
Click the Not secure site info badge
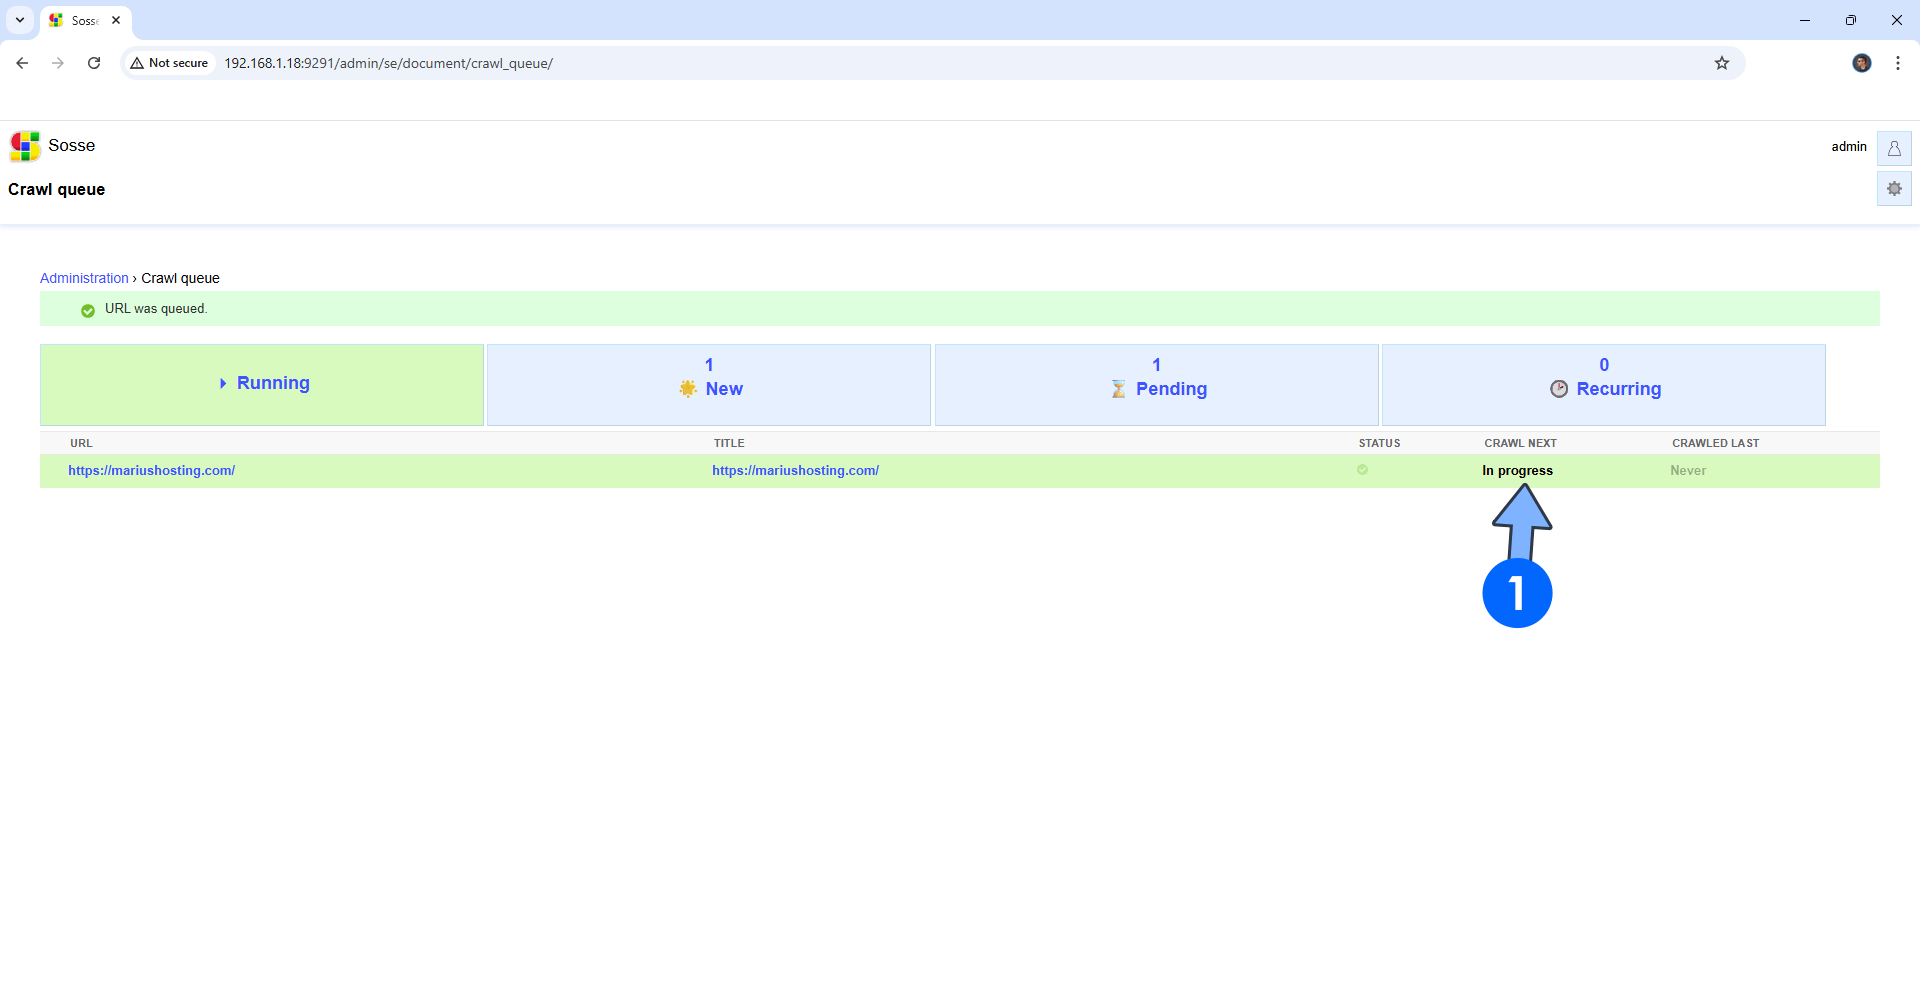coord(170,63)
